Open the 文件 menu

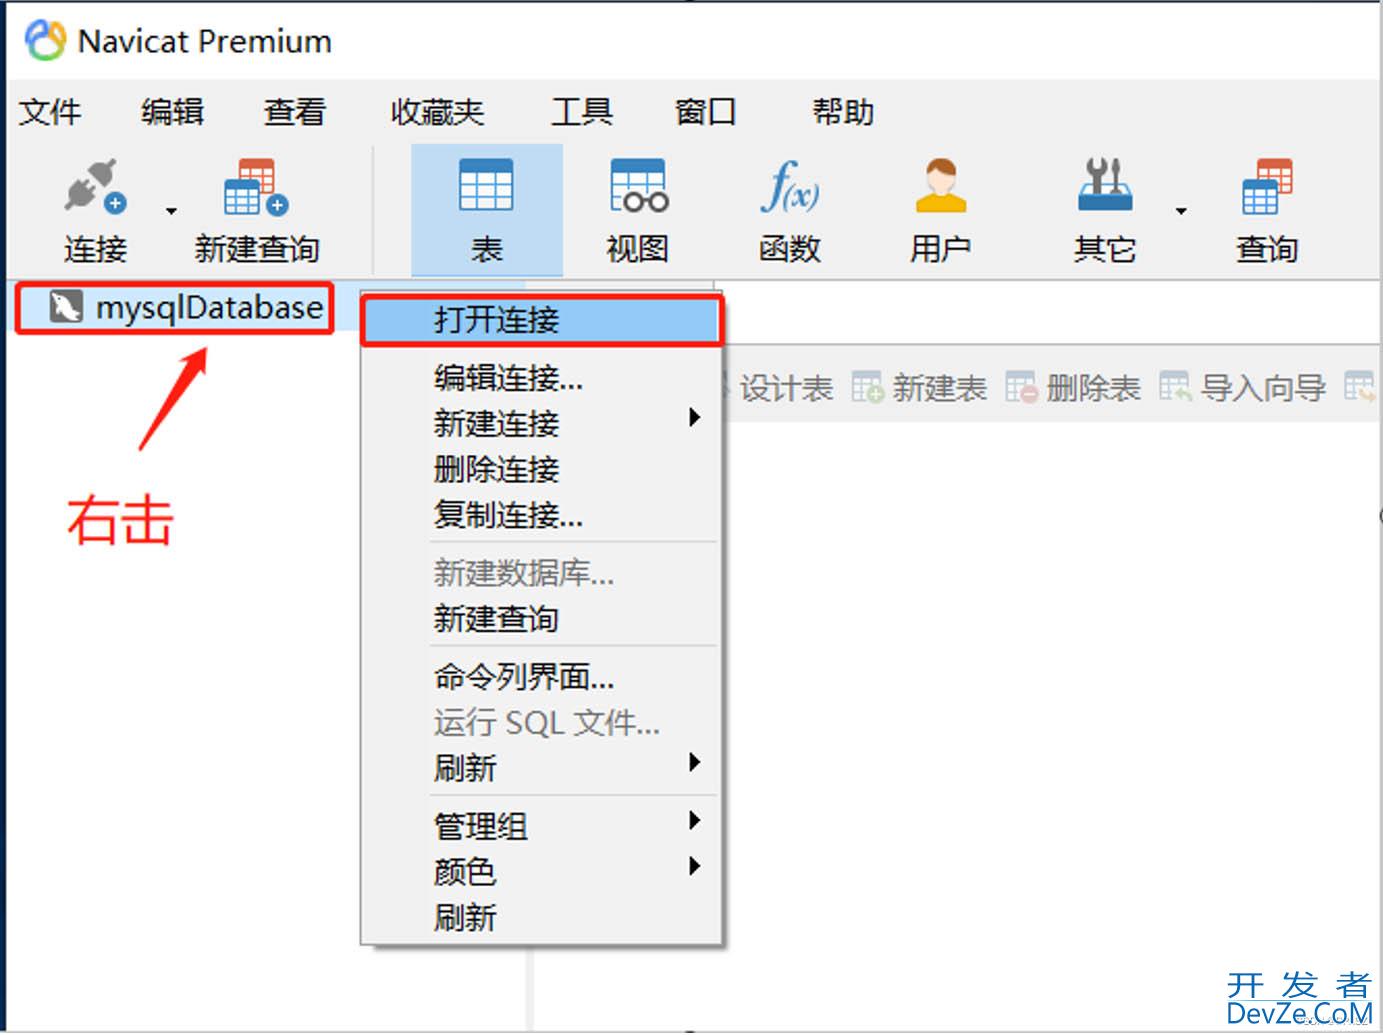click(50, 111)
